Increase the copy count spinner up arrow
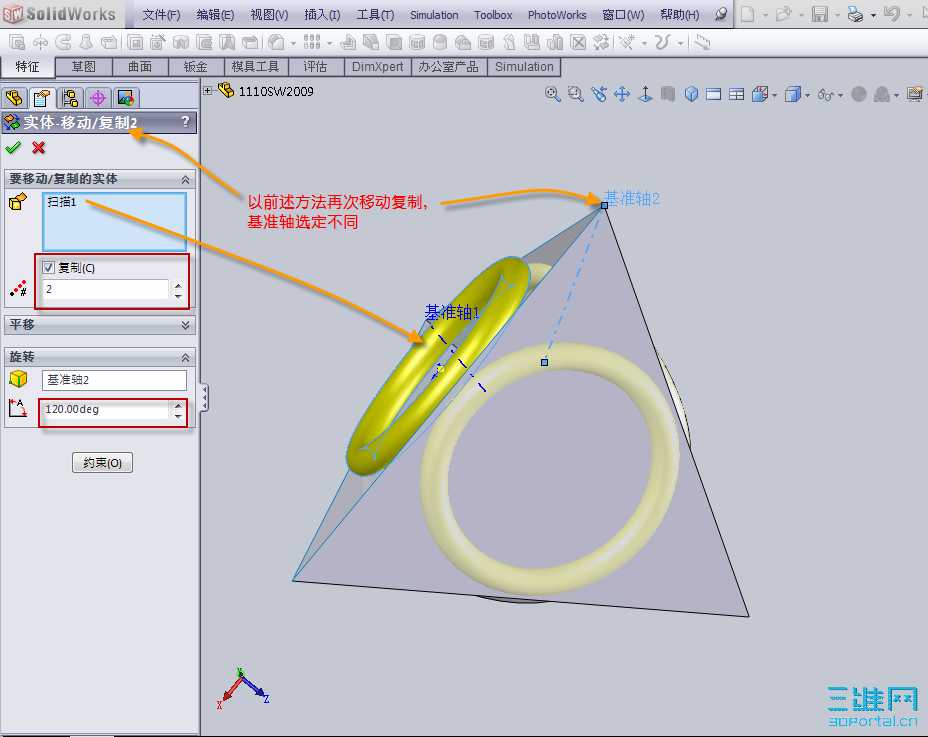 (x=178, y=285)
